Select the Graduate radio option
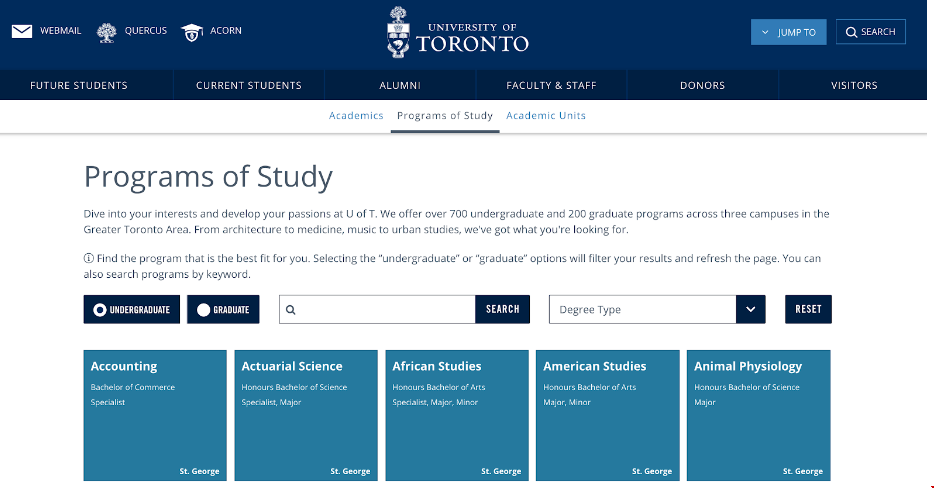This screenshot has width=934, height=488. [x=204, y=310]
